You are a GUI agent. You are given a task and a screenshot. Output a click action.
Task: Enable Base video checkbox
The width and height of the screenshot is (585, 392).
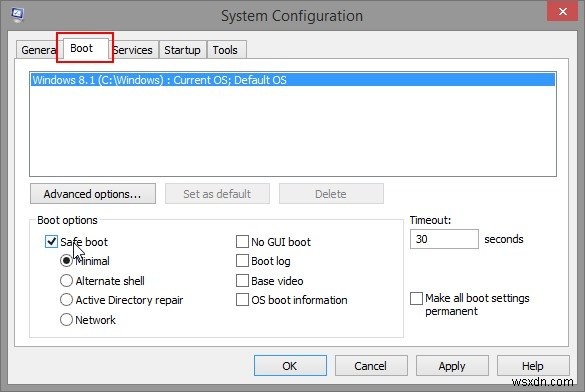click(242, 280)
